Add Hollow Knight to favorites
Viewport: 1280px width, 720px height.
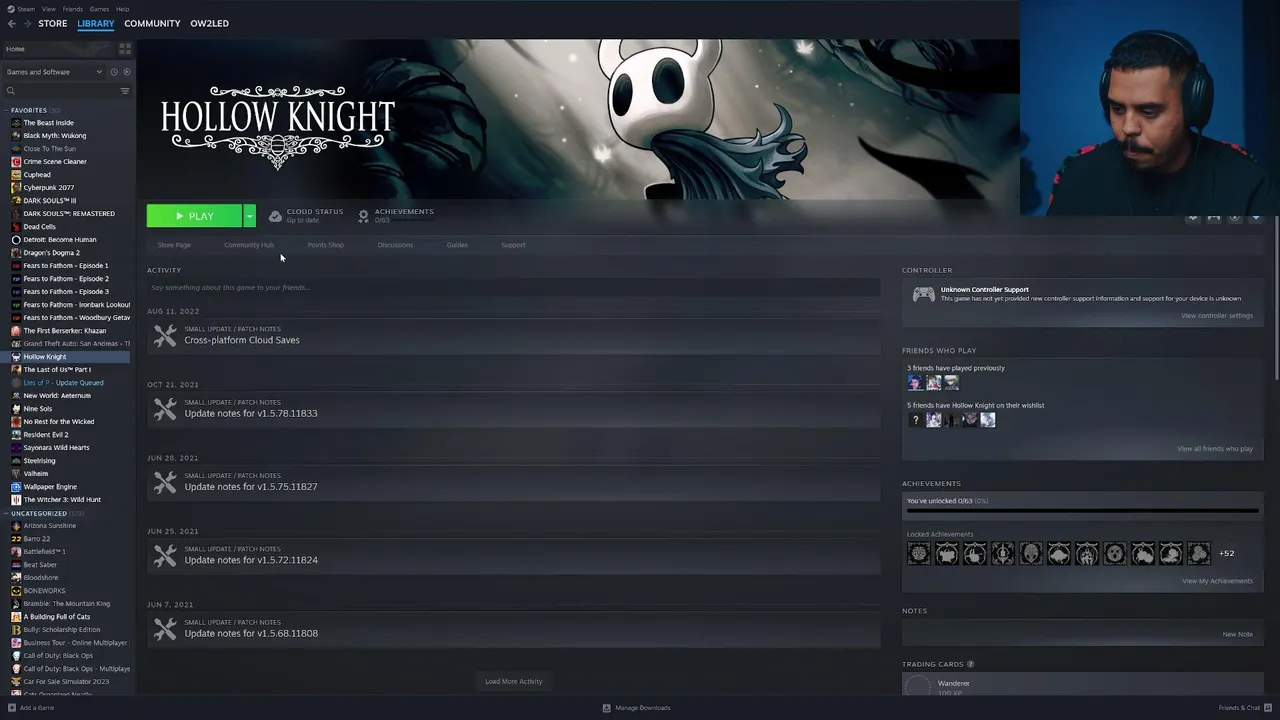[x=1256, y=217]
